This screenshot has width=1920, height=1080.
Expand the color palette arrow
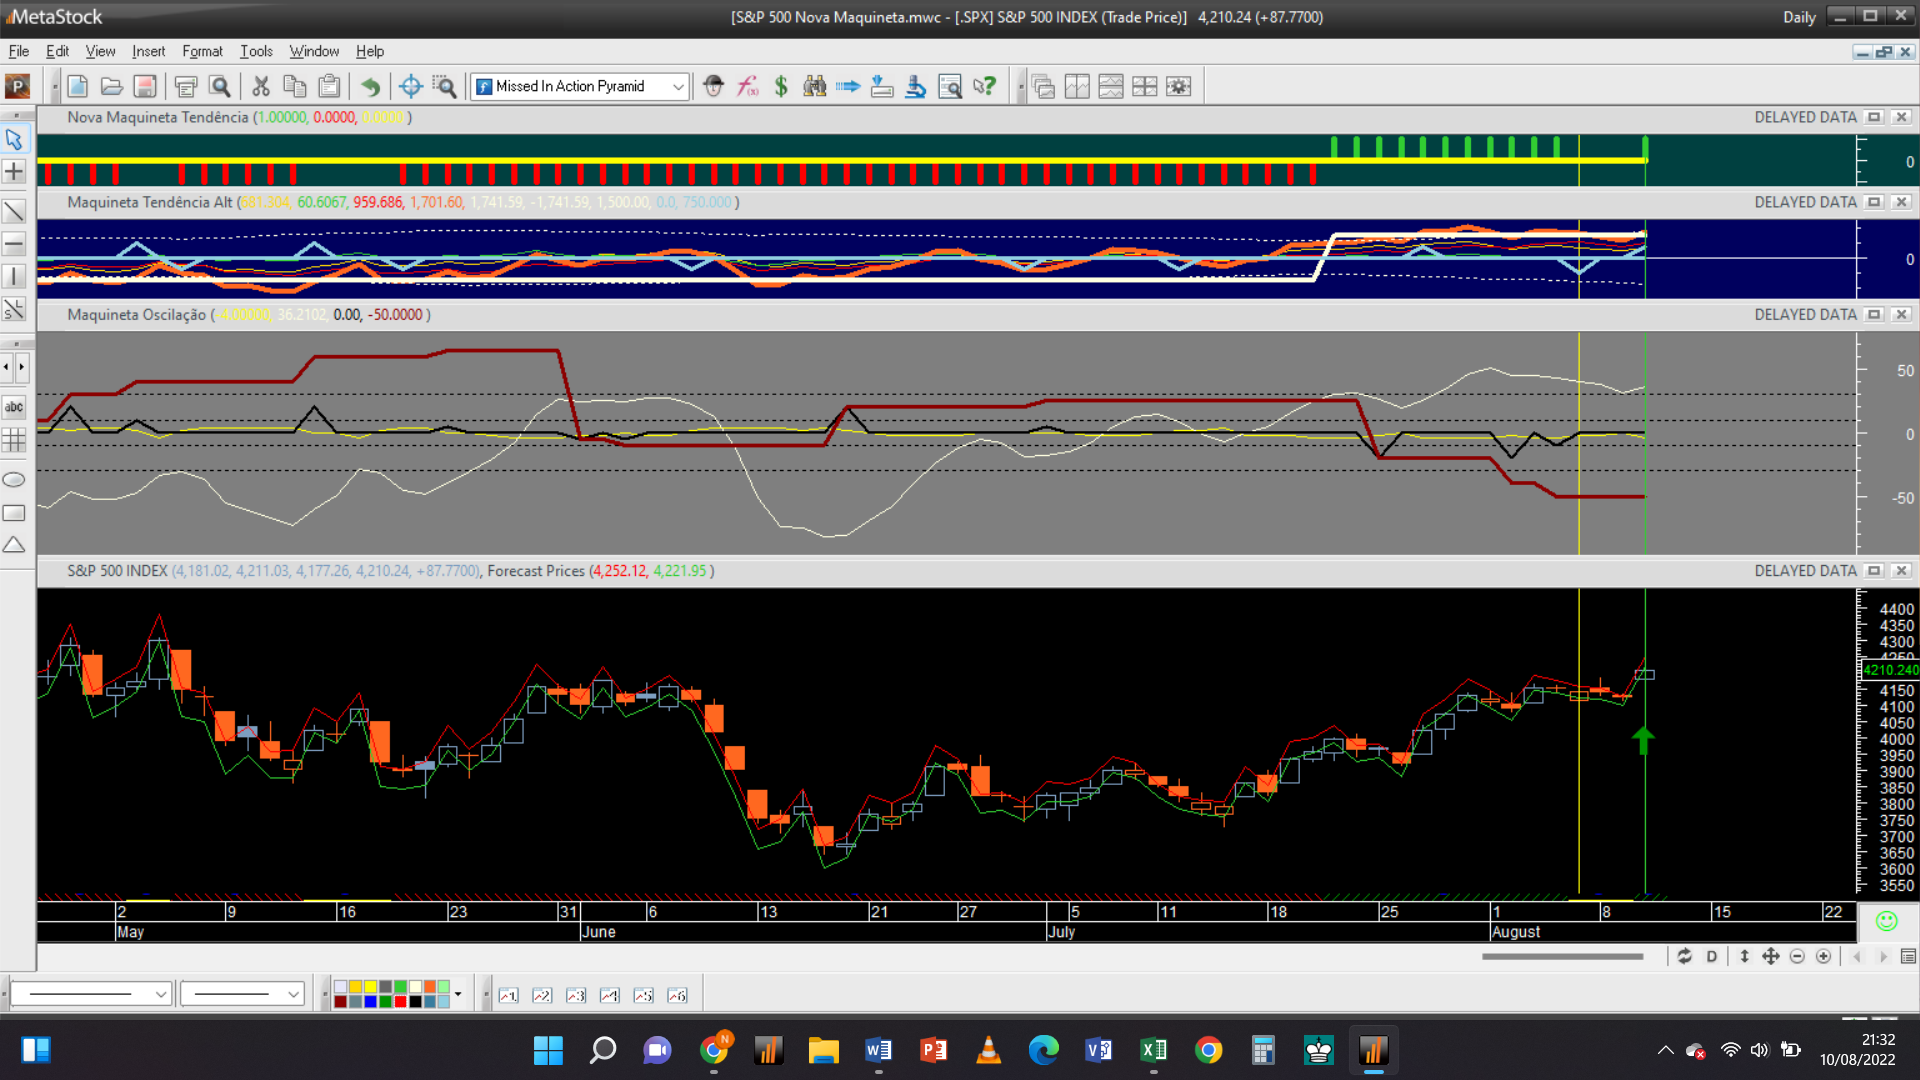[x=458, y=994]
